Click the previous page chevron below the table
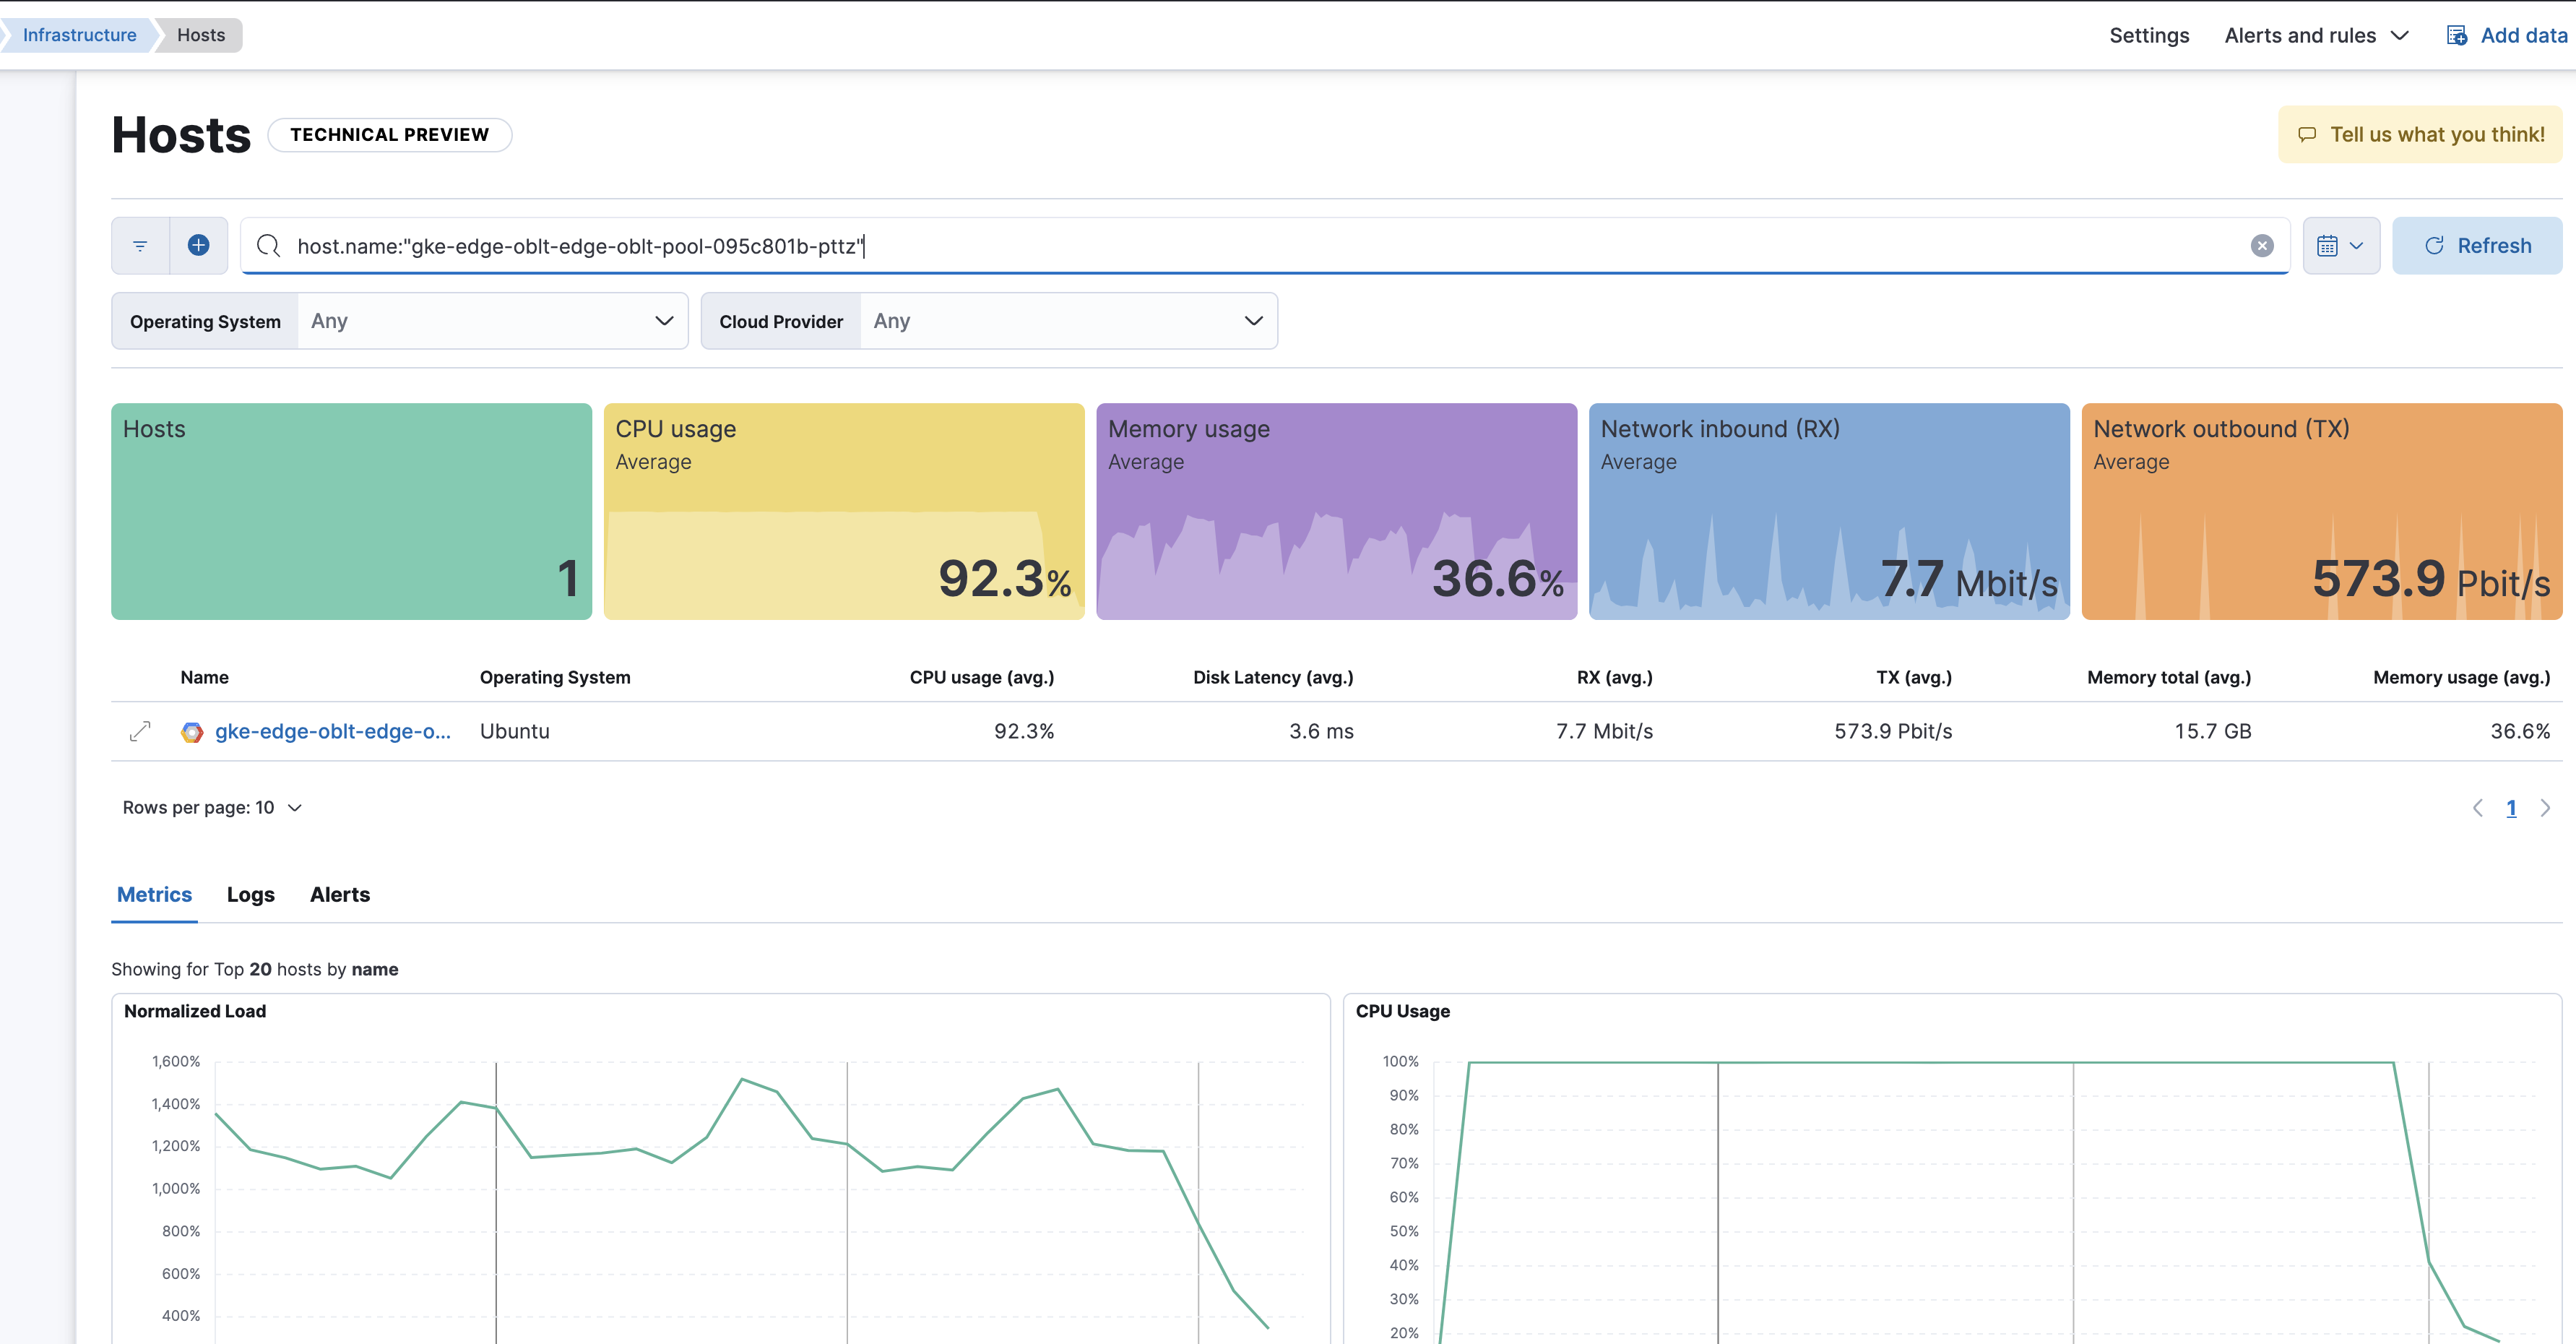The image size is (2576, 1344). [x=2478, y=807]
